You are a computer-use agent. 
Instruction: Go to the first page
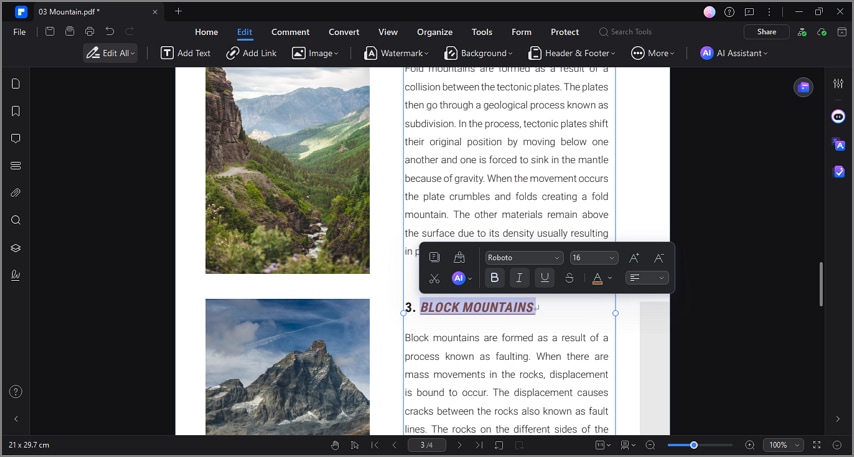tap(374, 445)
